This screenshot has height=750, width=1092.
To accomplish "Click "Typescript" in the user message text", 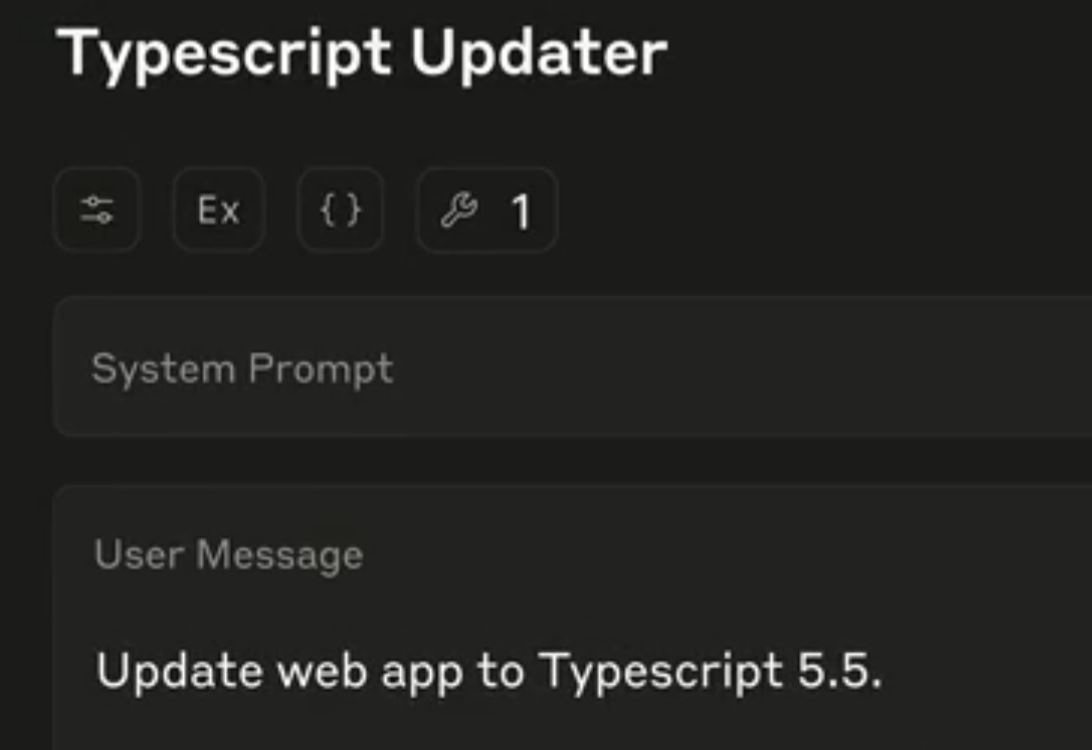I will (661, 672).
